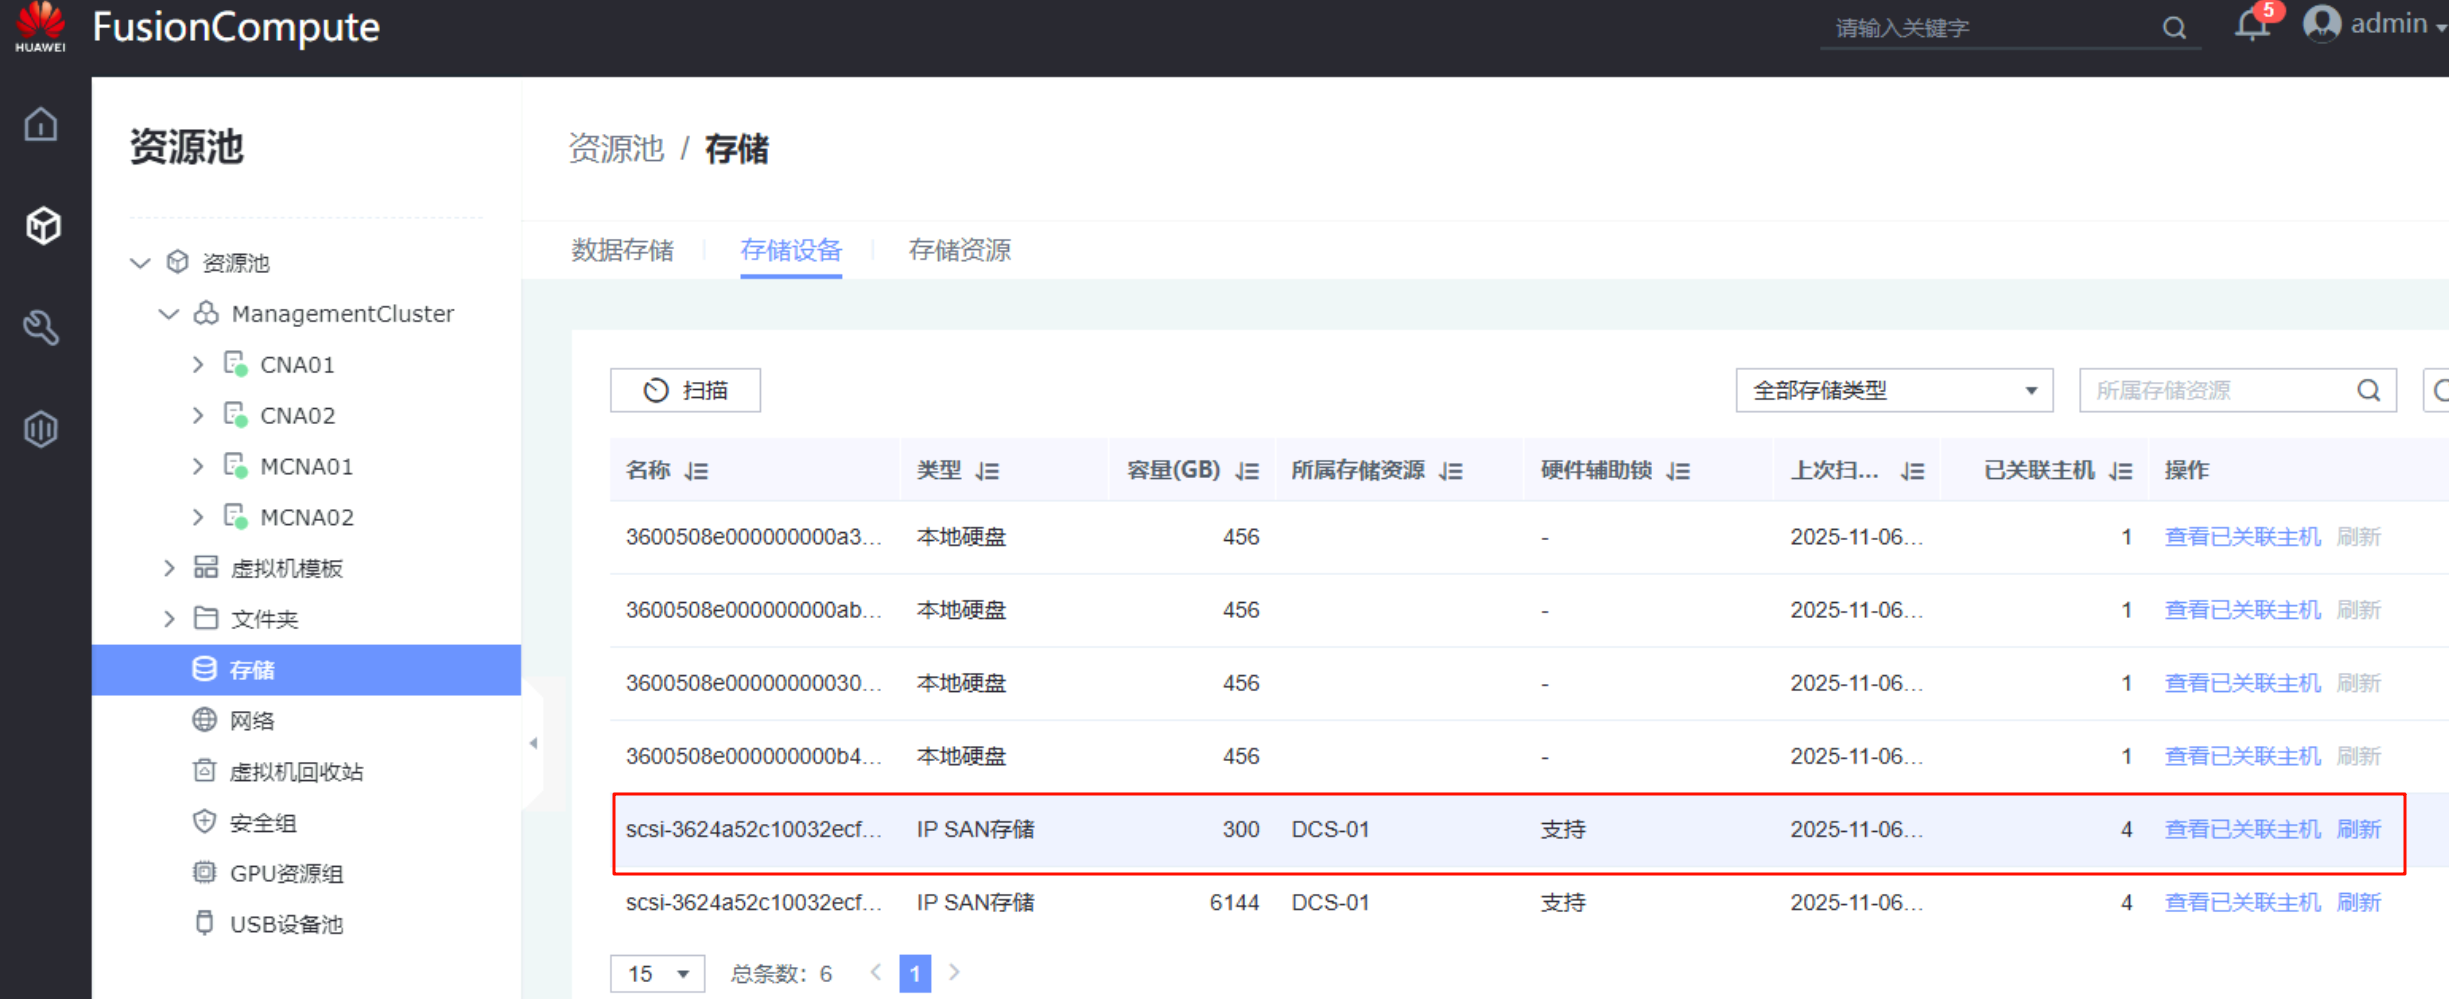
Task: Select 网络 in the resource tree
Action: click(x=252, y=721)
